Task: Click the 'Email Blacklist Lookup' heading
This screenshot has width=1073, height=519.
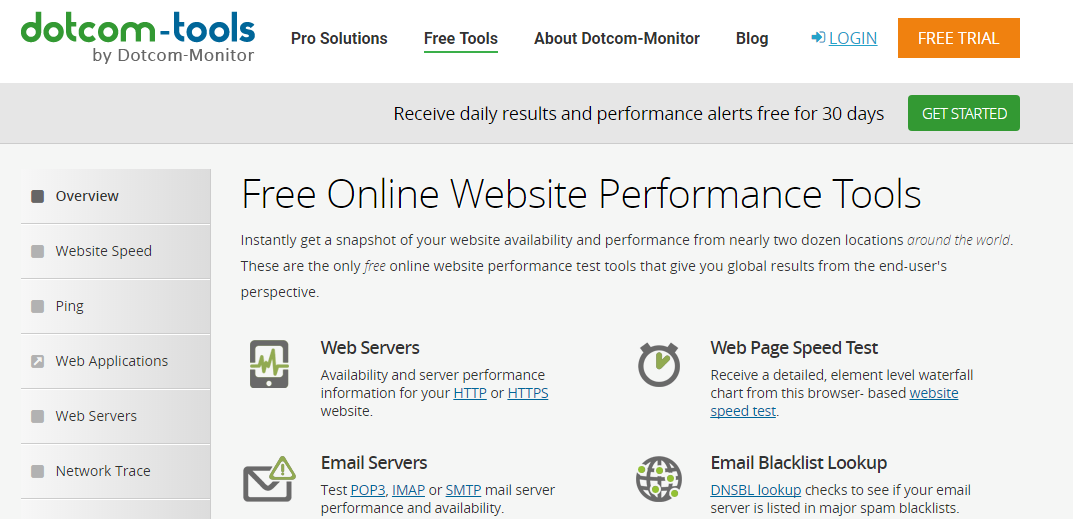Action: (799, 463)
